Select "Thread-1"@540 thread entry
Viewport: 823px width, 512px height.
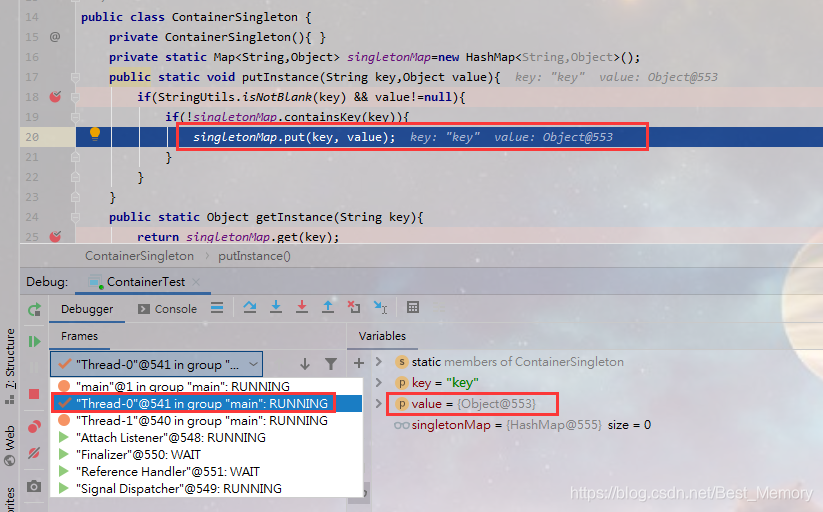[x=206, y=421]
